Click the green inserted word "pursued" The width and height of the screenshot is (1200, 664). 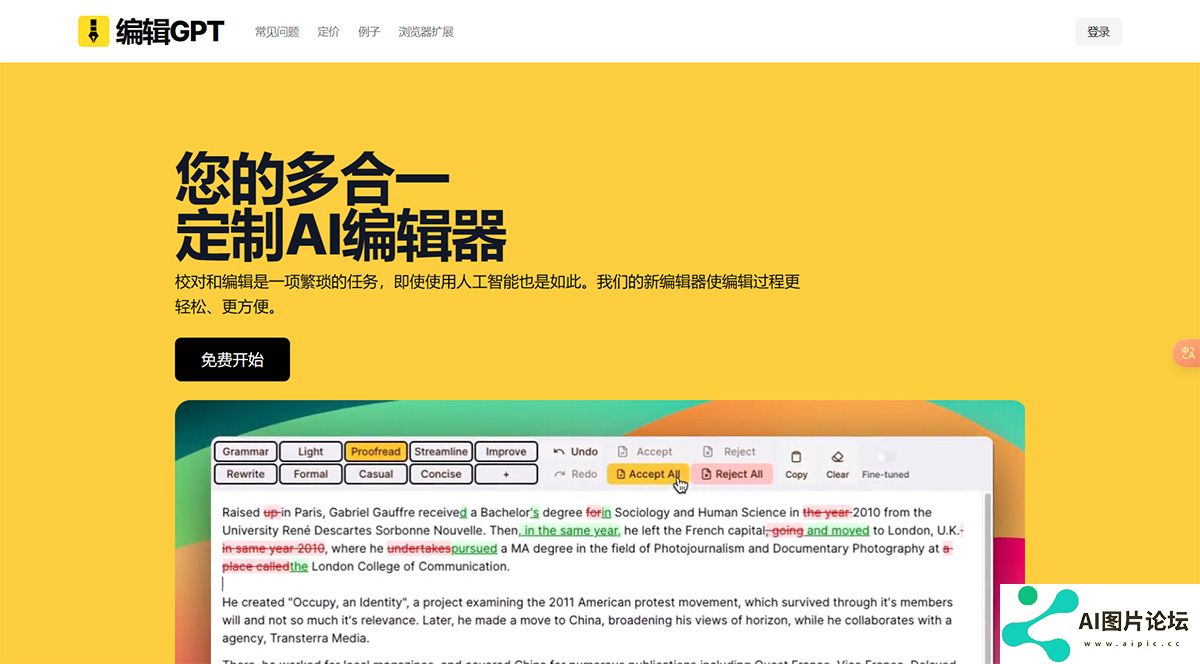[474, 548]
